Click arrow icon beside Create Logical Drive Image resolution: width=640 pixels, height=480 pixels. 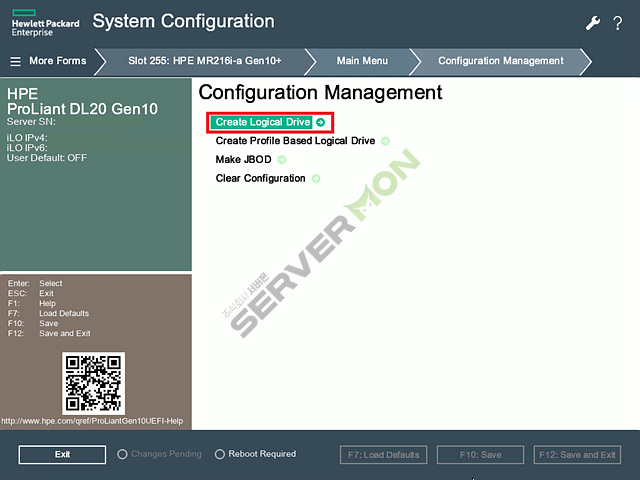(x=321, y=122)
